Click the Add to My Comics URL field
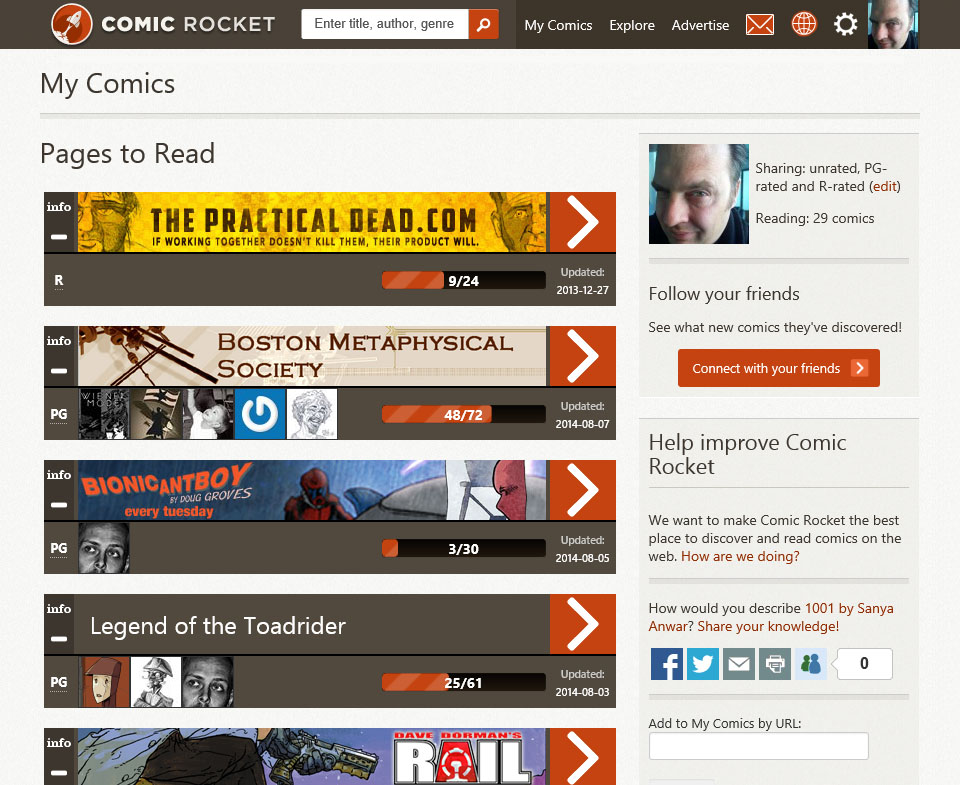The image size is (960, 785). tap(759, 746)
